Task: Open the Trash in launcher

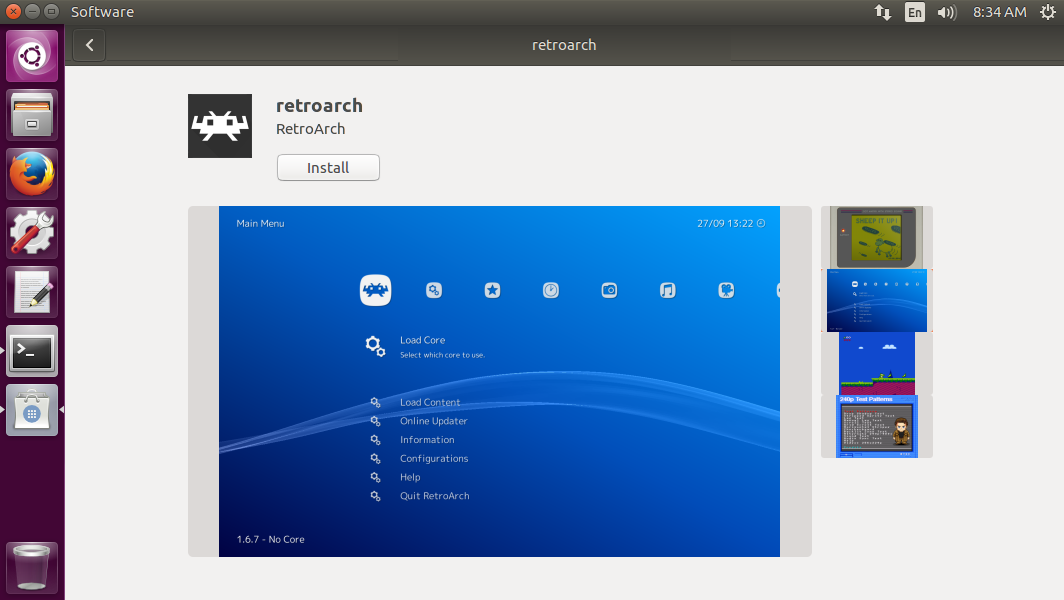Action: pyautogui.click(x=32, y=567)
